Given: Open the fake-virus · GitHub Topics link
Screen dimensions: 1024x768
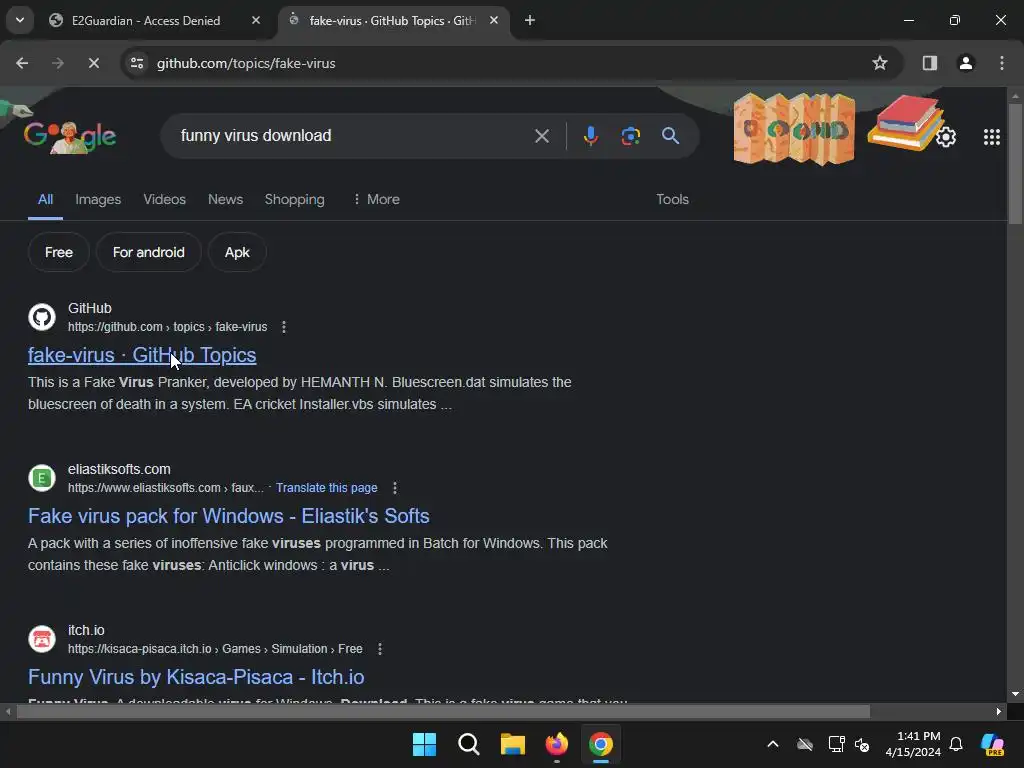Looking at the screenshot, I should click(x=142, y=355).
